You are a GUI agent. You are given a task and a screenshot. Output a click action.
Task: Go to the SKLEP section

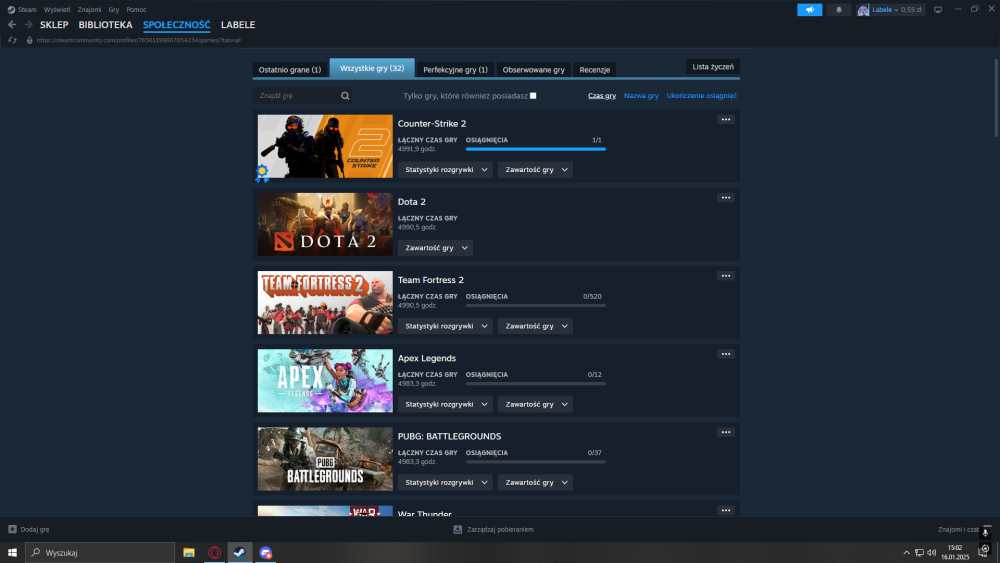[54, 25]
